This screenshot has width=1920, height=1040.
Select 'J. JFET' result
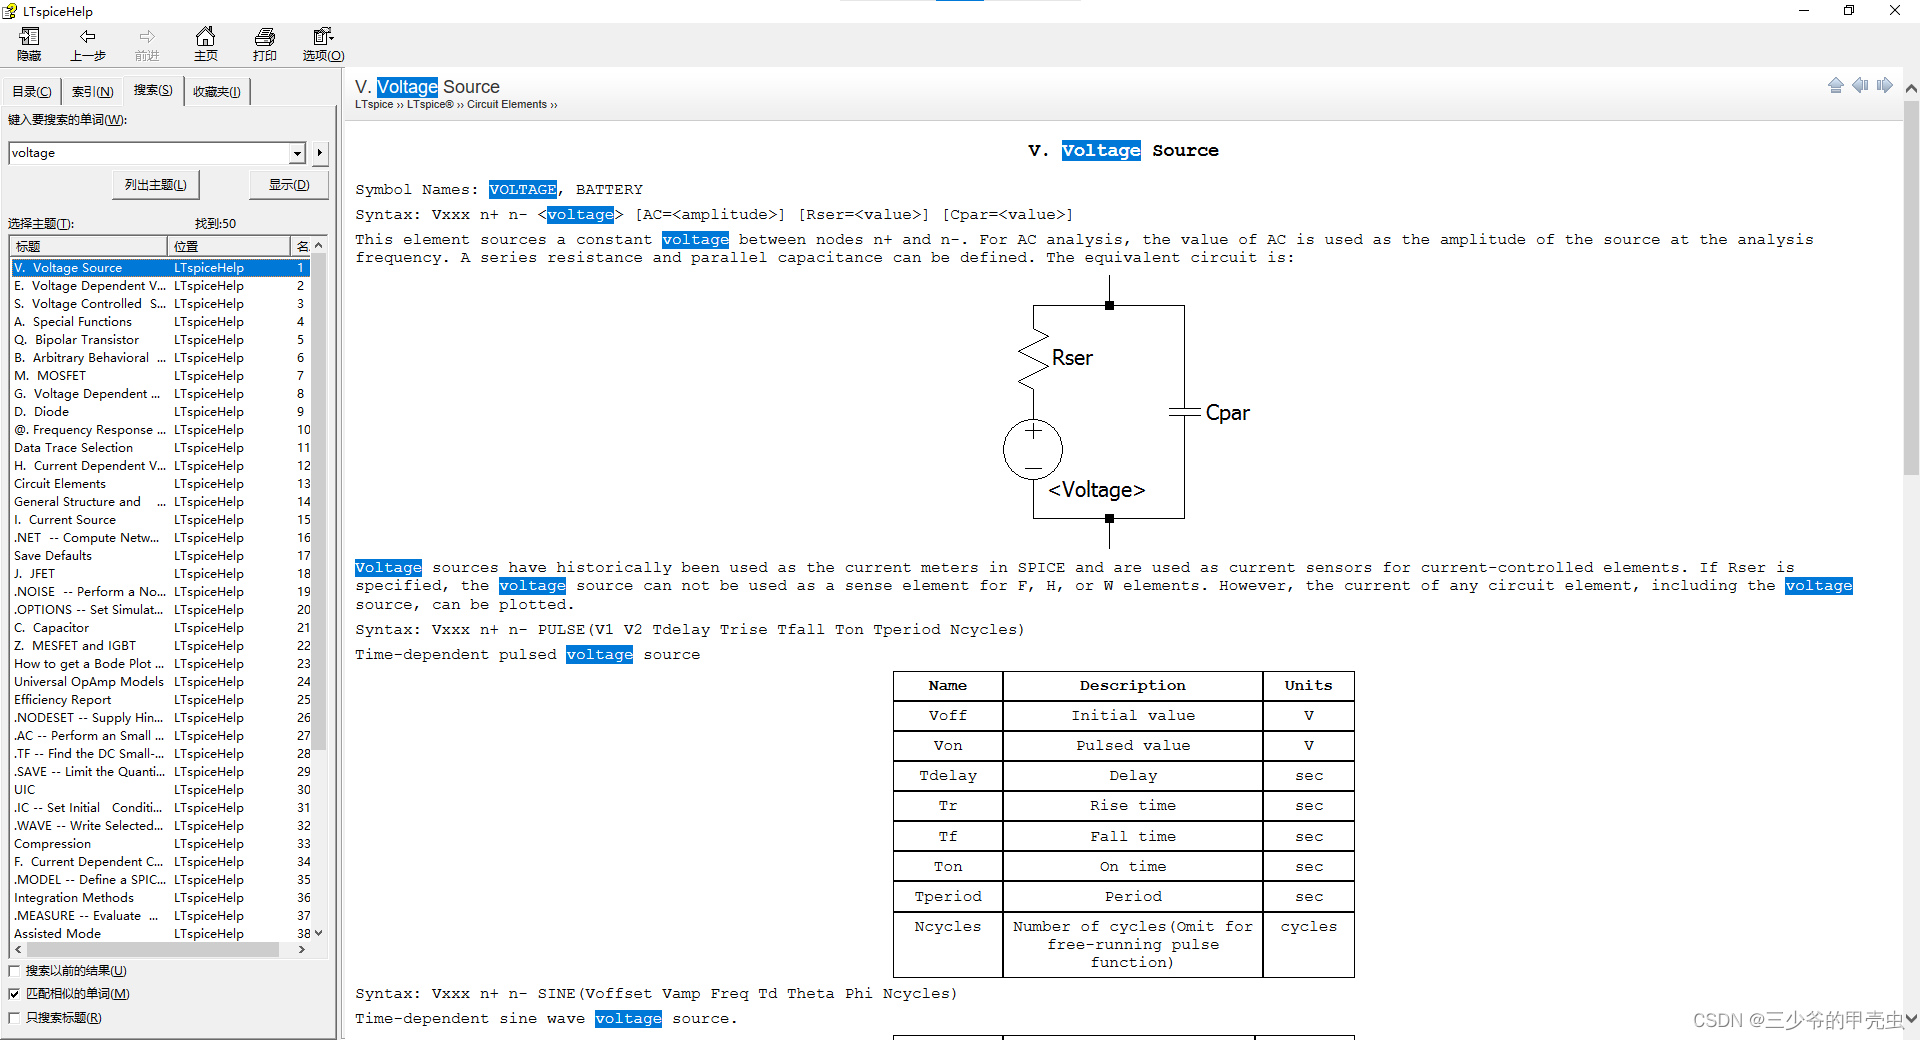click(160, 574)
